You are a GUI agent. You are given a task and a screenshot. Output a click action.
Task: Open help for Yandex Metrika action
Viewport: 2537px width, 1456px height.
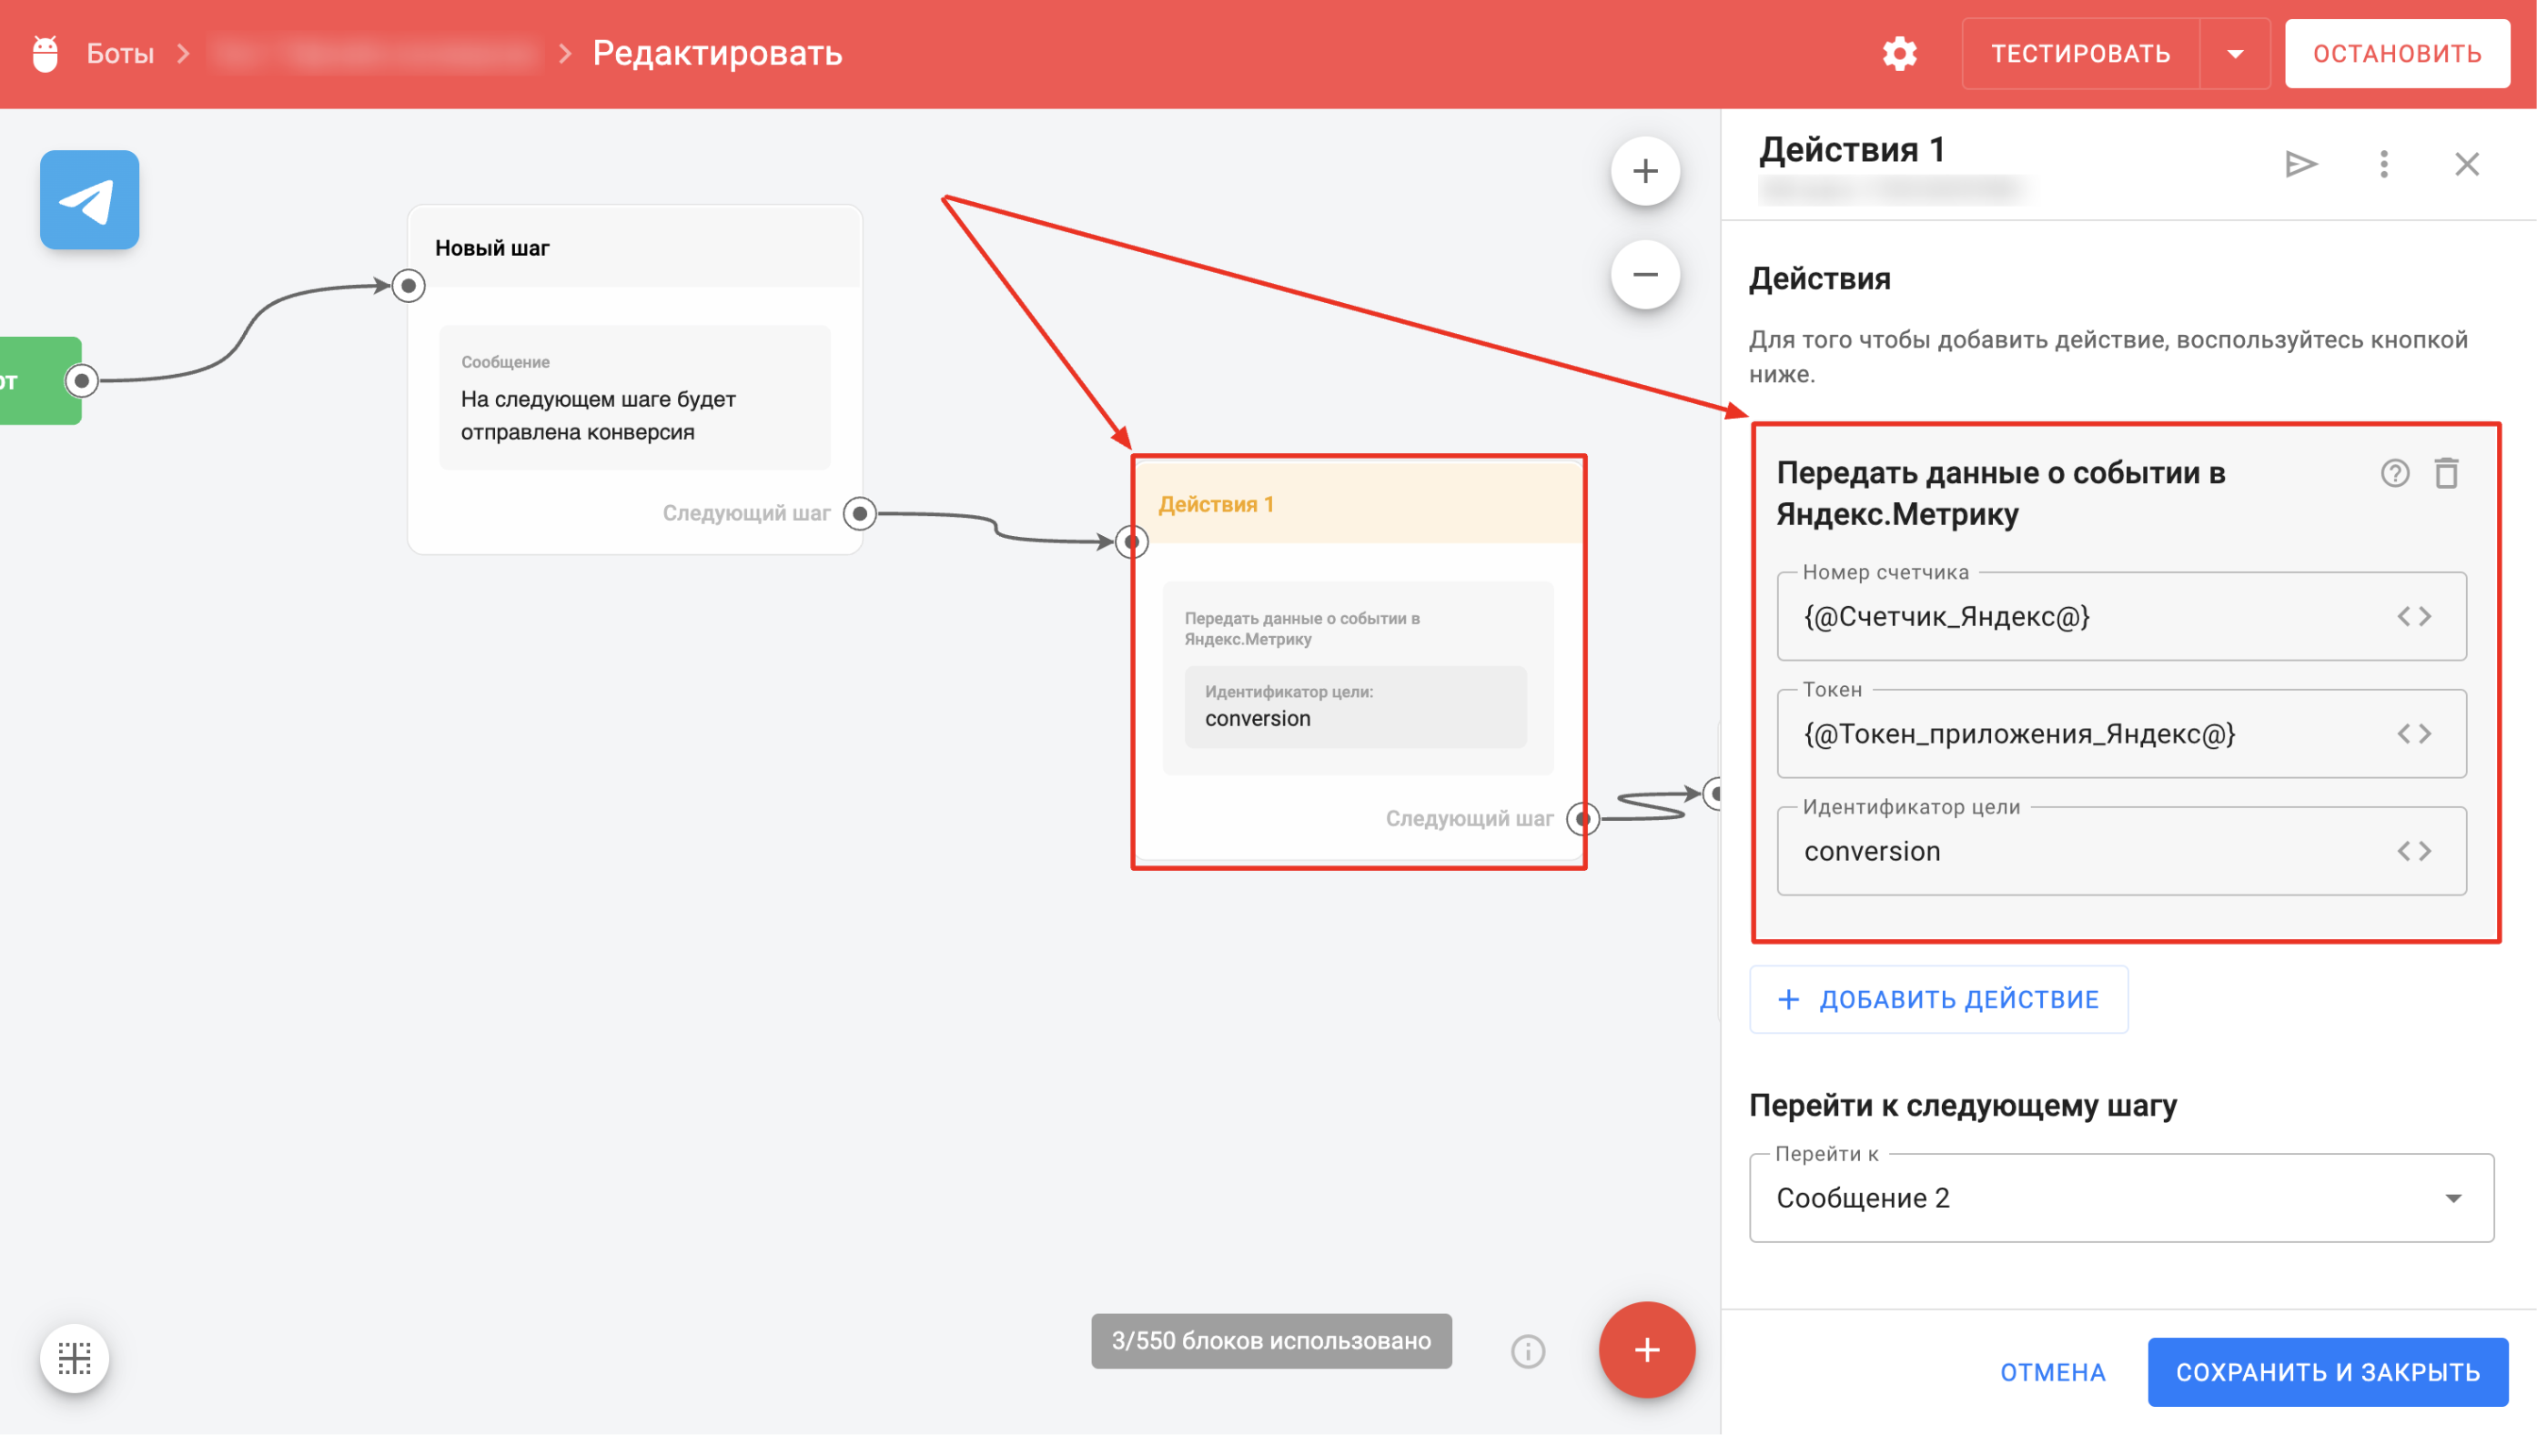2394,473
